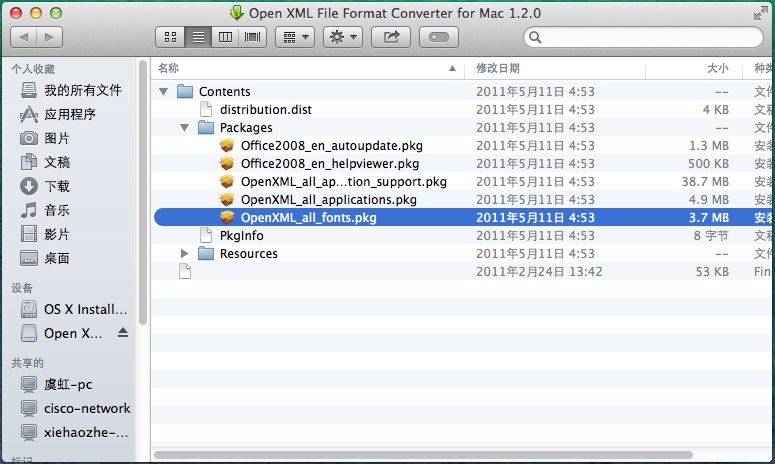Open 应用程序 in sidebar
Screen dimensions: 775x464
click(58, 114)
